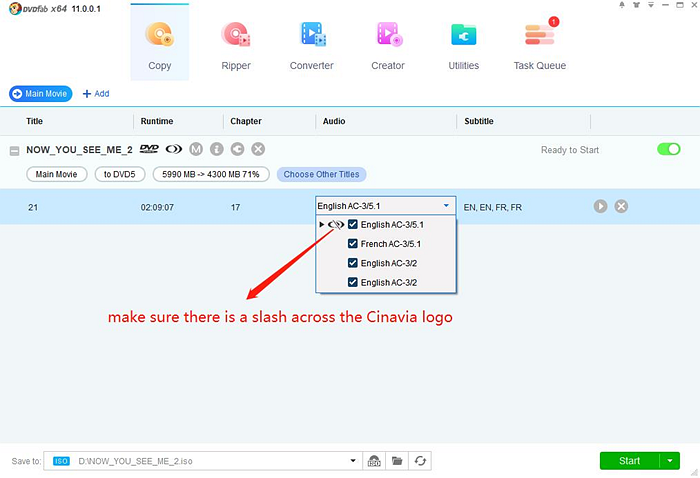Click the Runtime column header

(x=157, y=121)
